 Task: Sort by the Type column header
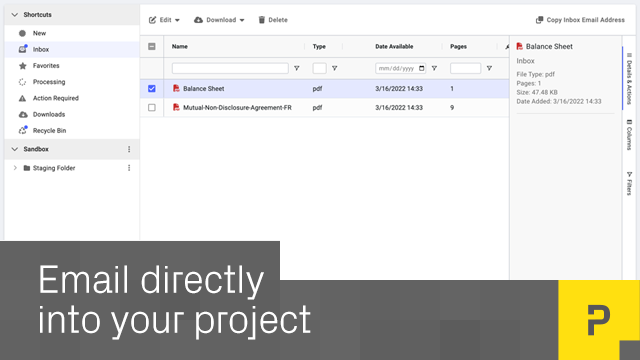pos(319,47)
